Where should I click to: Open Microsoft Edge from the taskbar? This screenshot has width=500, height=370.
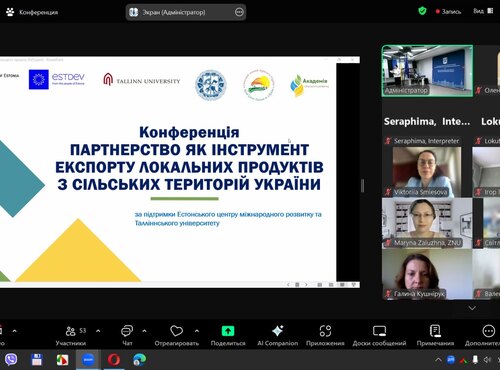139,360
